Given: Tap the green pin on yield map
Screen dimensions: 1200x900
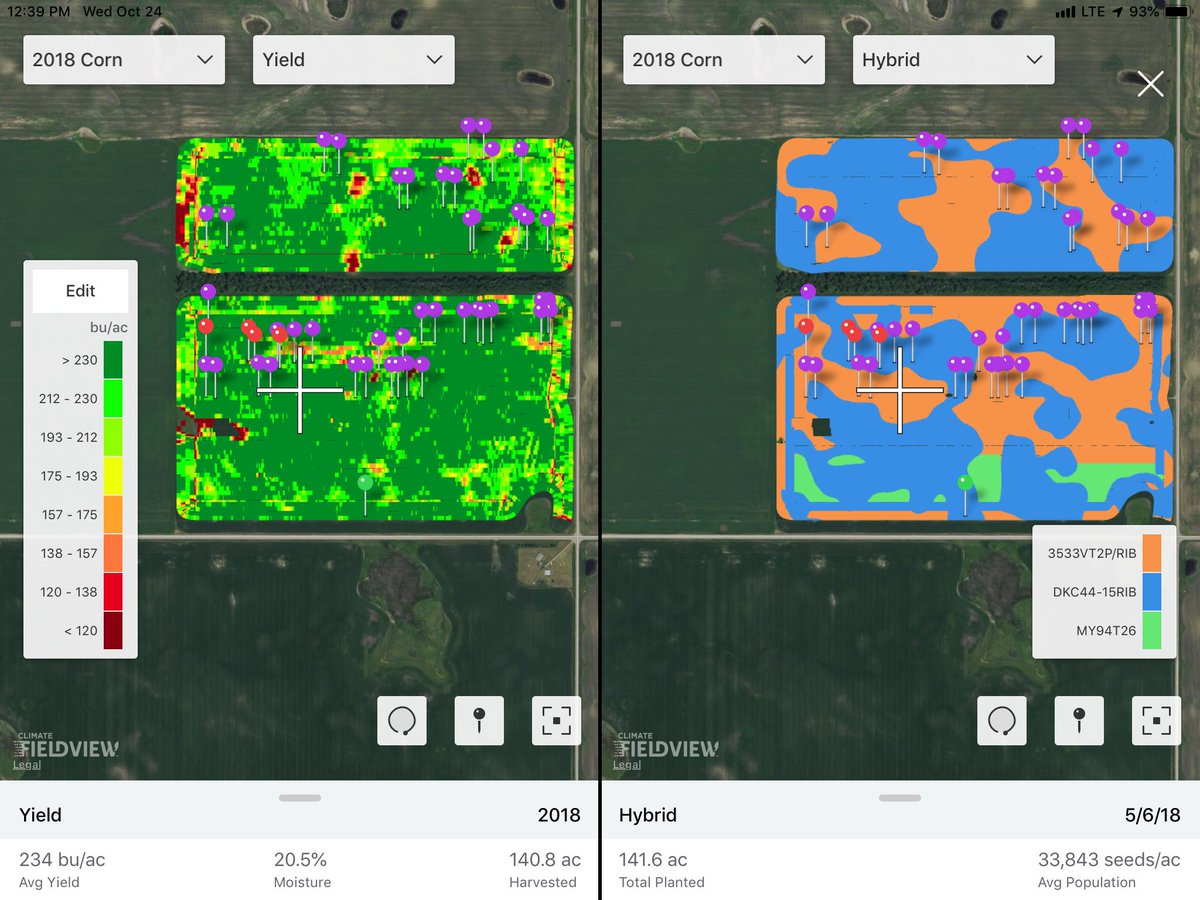Looking at the screenshot, I should tap(365, 483).
